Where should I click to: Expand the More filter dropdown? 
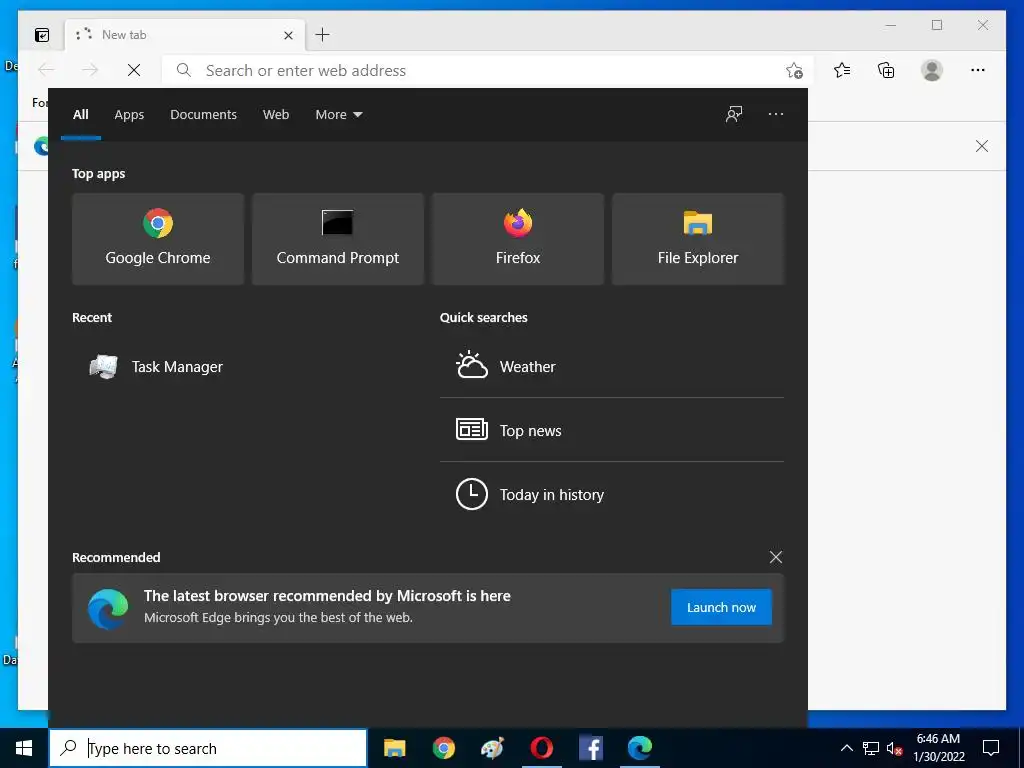[338, 114]
